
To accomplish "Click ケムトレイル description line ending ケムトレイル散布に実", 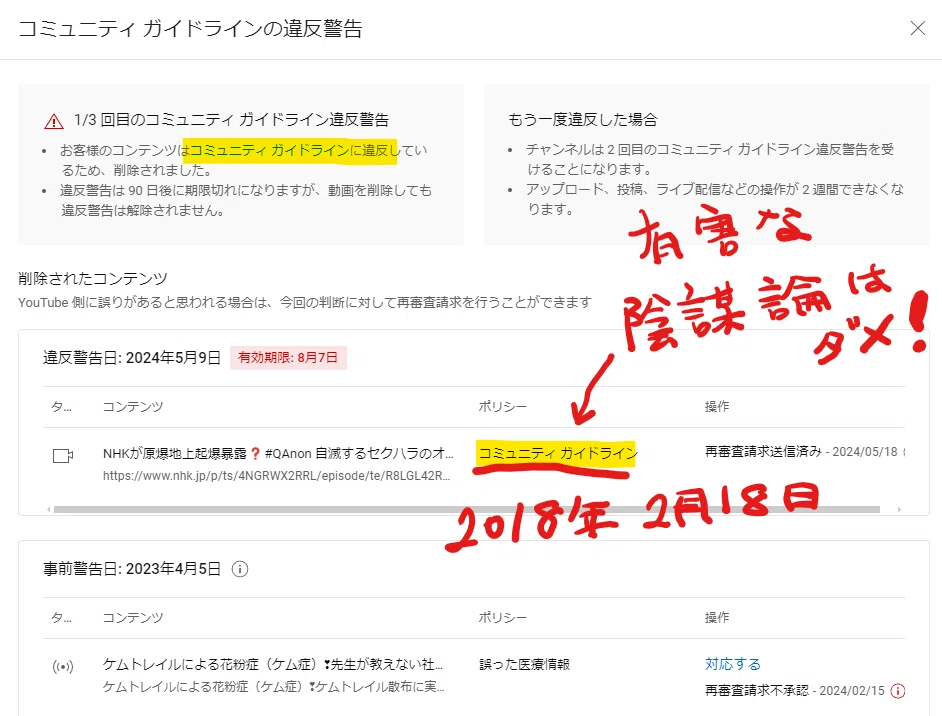I will 273,687.
